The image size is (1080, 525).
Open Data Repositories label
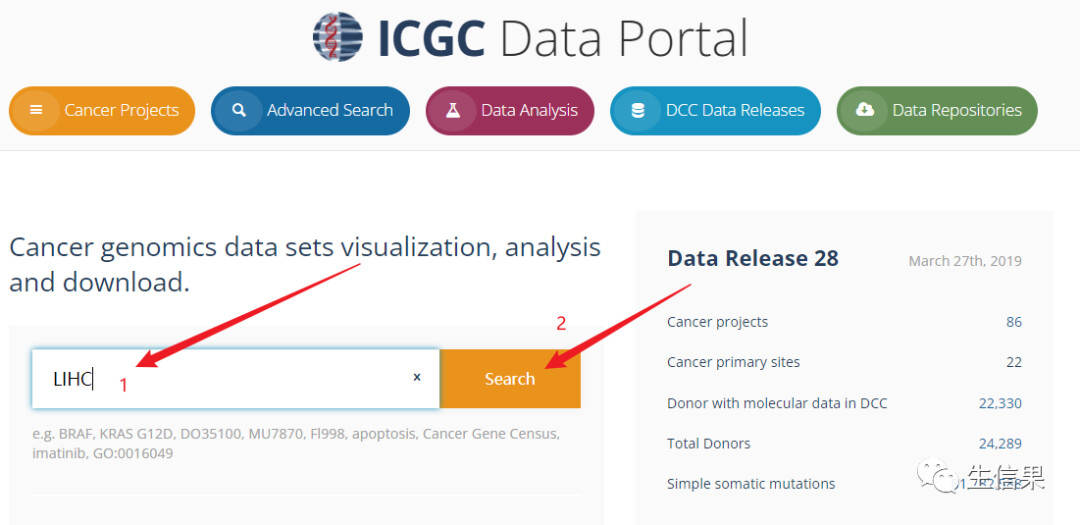(x=956, y=110)
